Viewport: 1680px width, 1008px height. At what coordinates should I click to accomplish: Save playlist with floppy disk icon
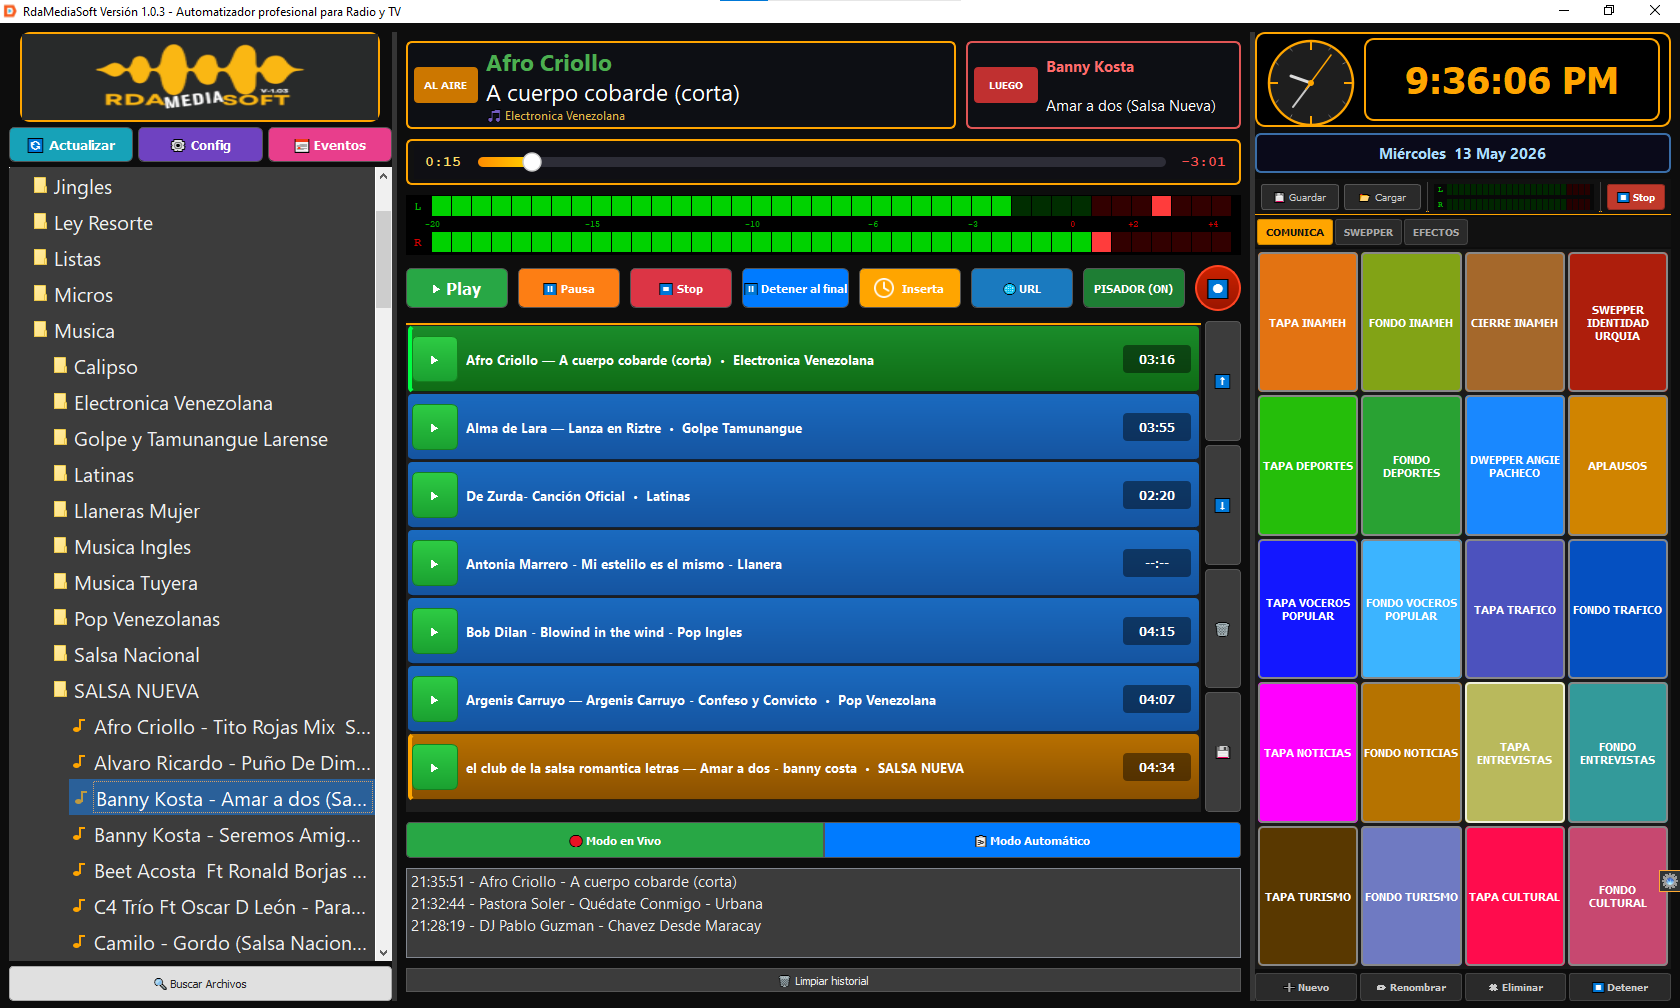click(x=1222, y=752)
